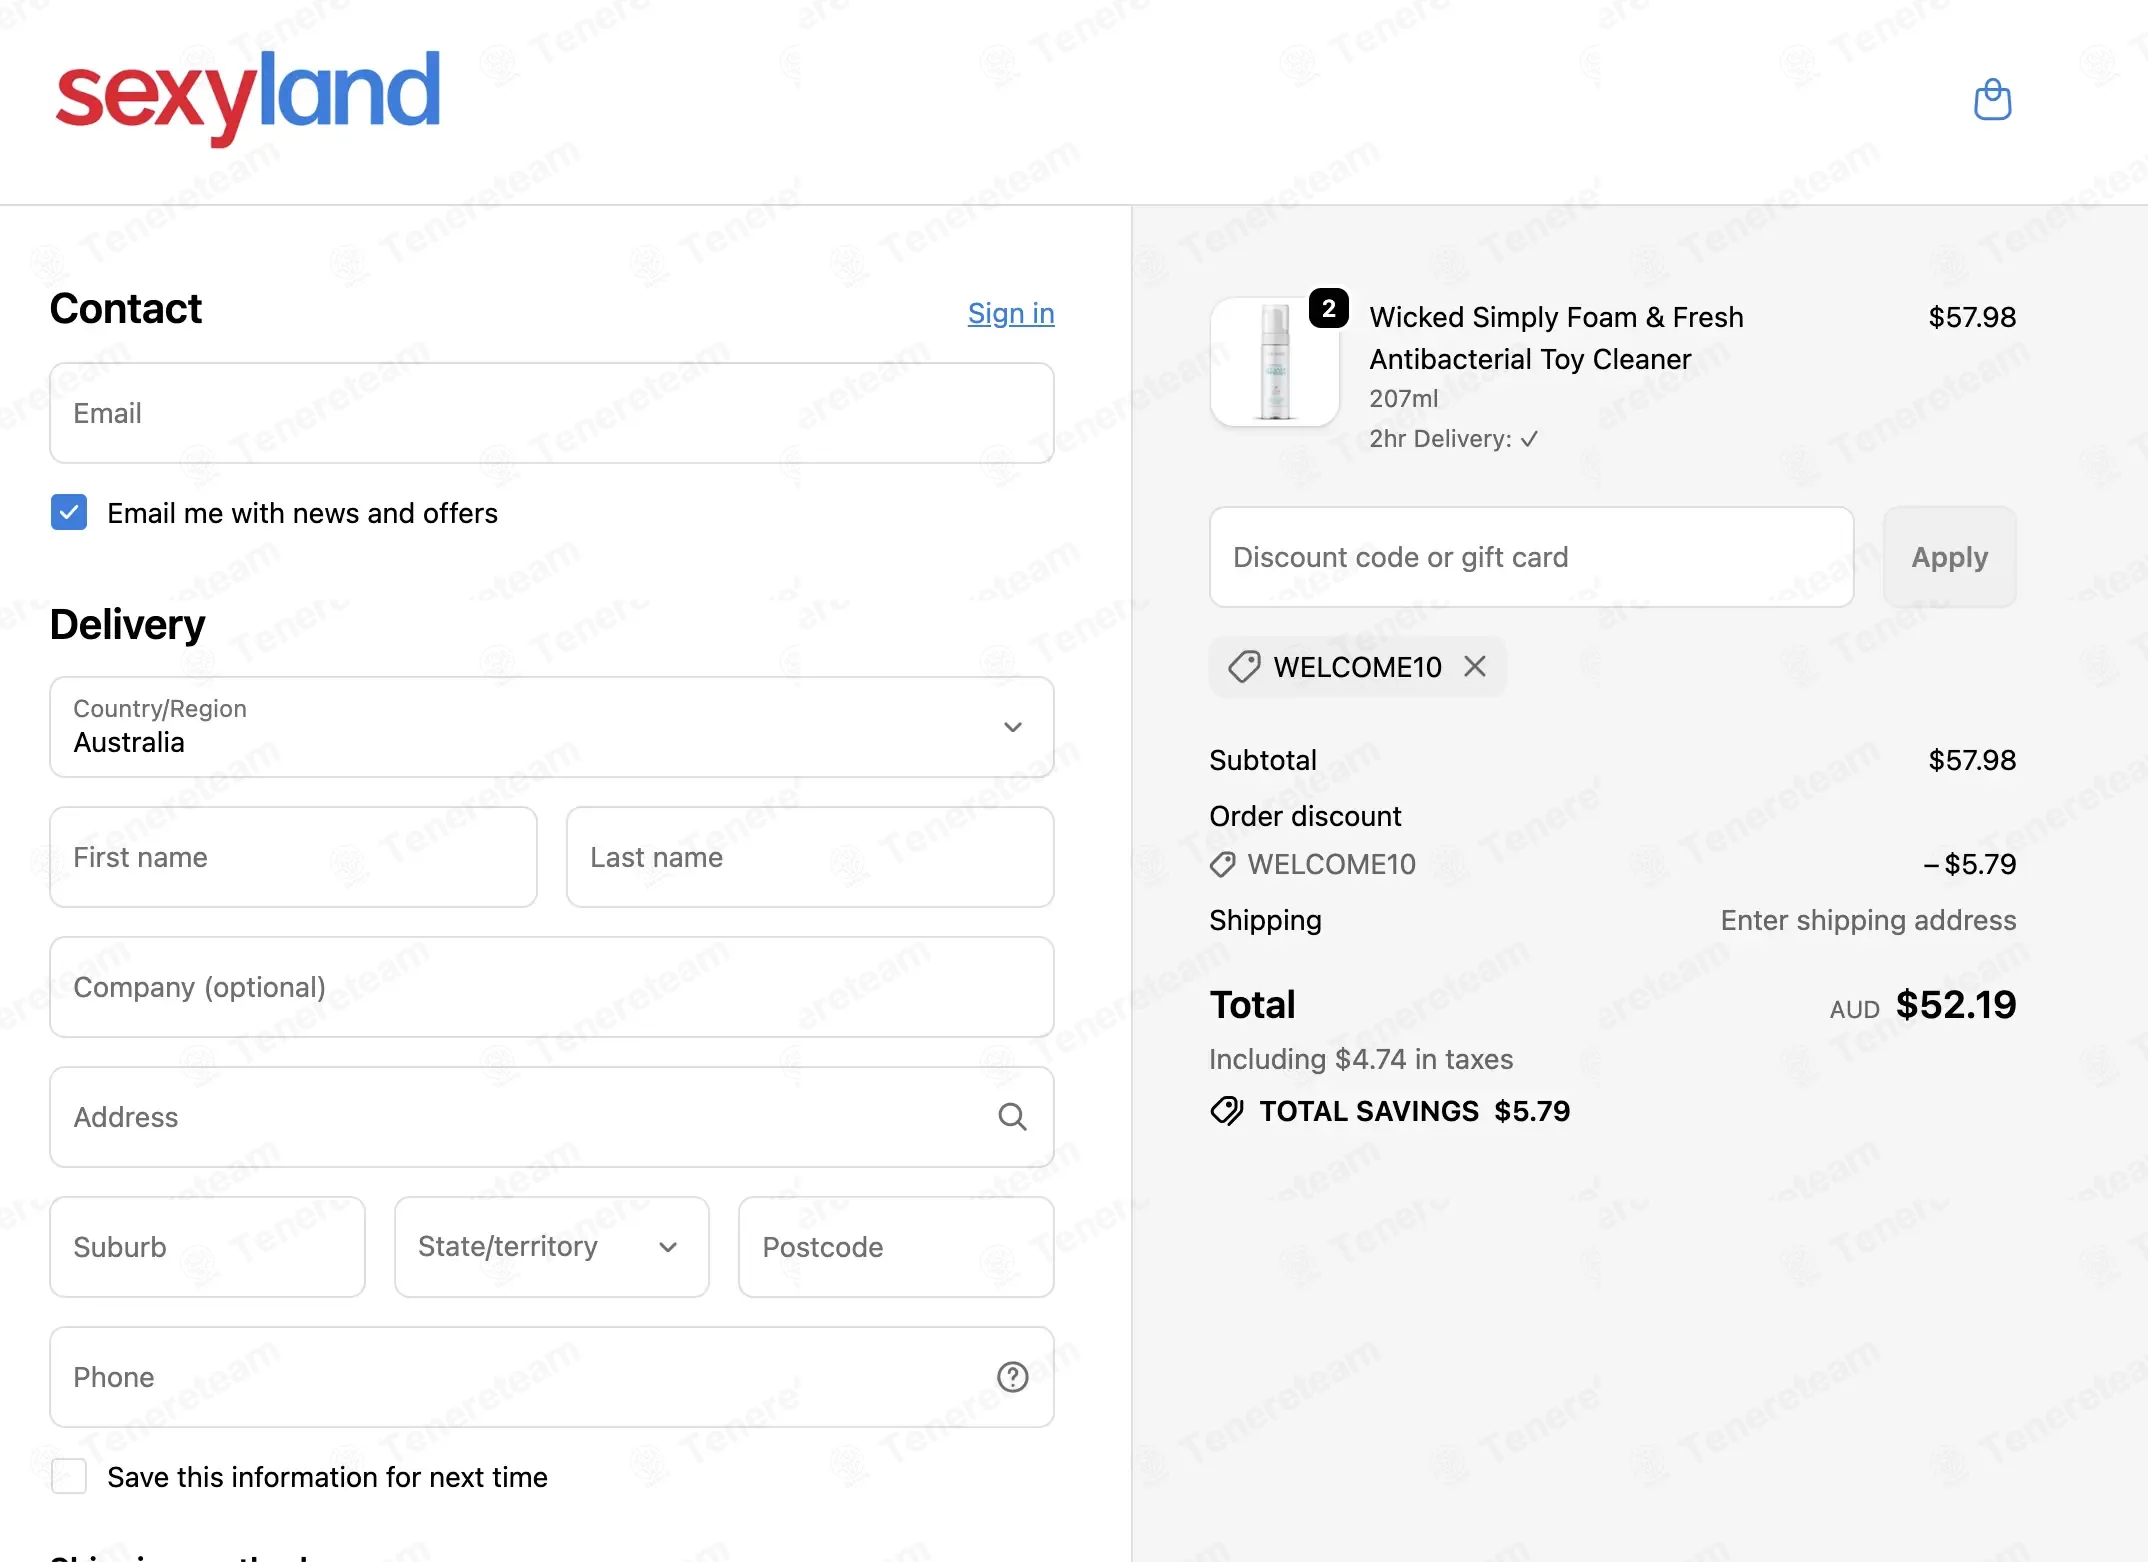Viewport: 2148px width, 1562px height.
Task: Click the discount amount –$5.79
Action: pyautogui.click(x=1969, y=864)
